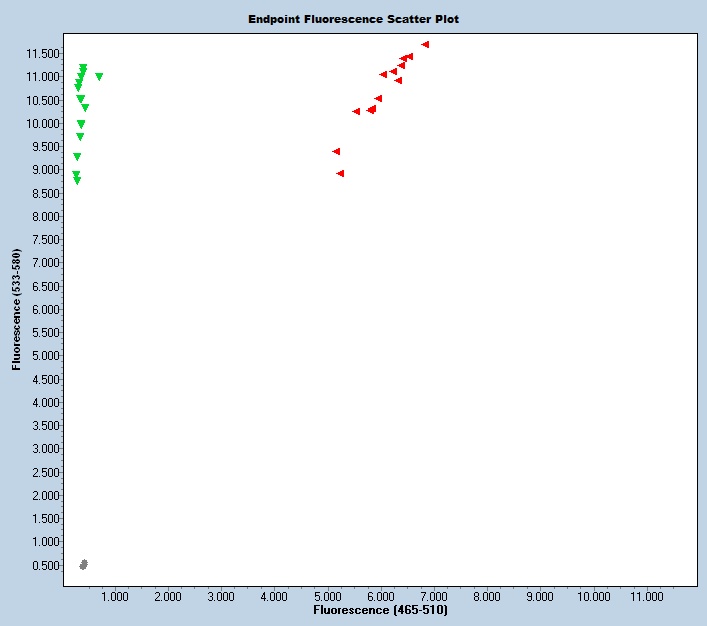Image resolution: width=707 pixels, height=626 pixels.
Task: Select the lowest red triangle marker
Action: pos(340,174)
